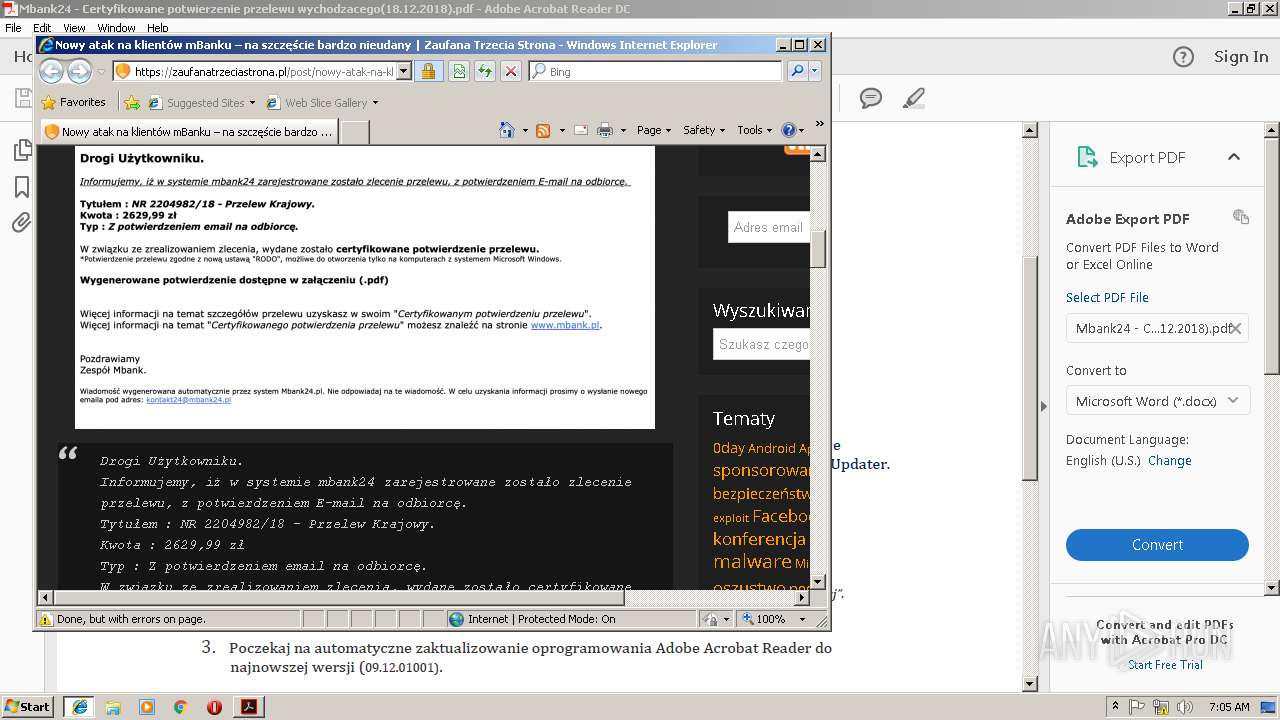The height and width of the screenshot is (720, 1280).
Task: Open the Acrobat Edit menu
Action: (x=42, y=28)
